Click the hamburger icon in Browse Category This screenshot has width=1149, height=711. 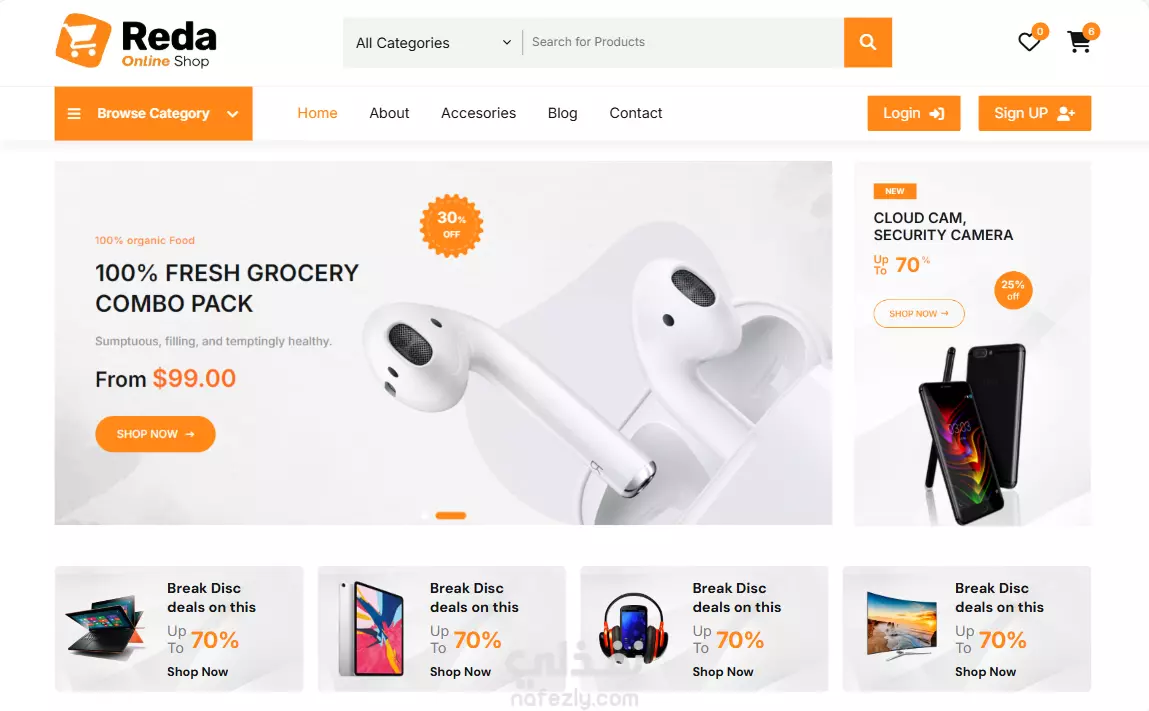point(74,114)
